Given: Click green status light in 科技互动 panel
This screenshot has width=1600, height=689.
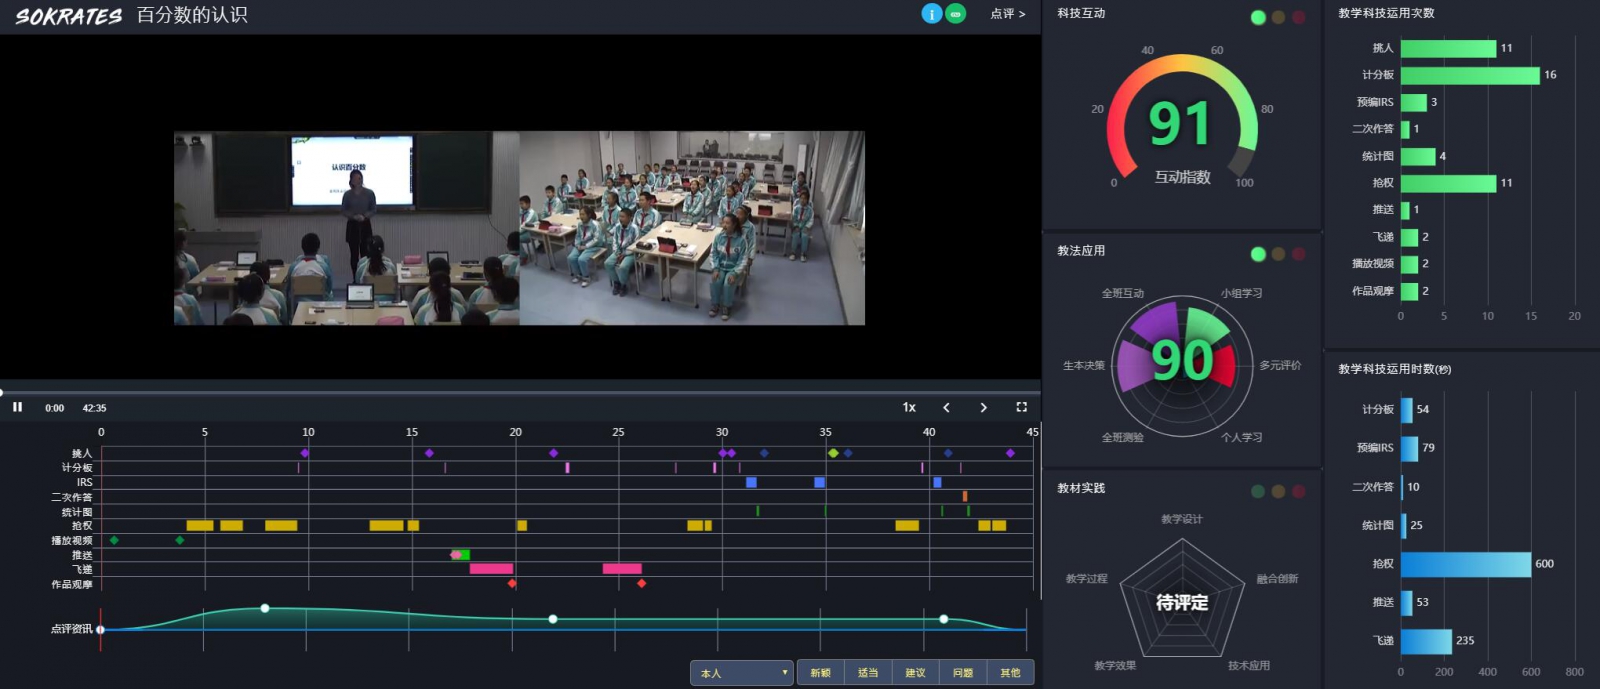Looking at the screenshot, I should click(x=1258, y=17).
